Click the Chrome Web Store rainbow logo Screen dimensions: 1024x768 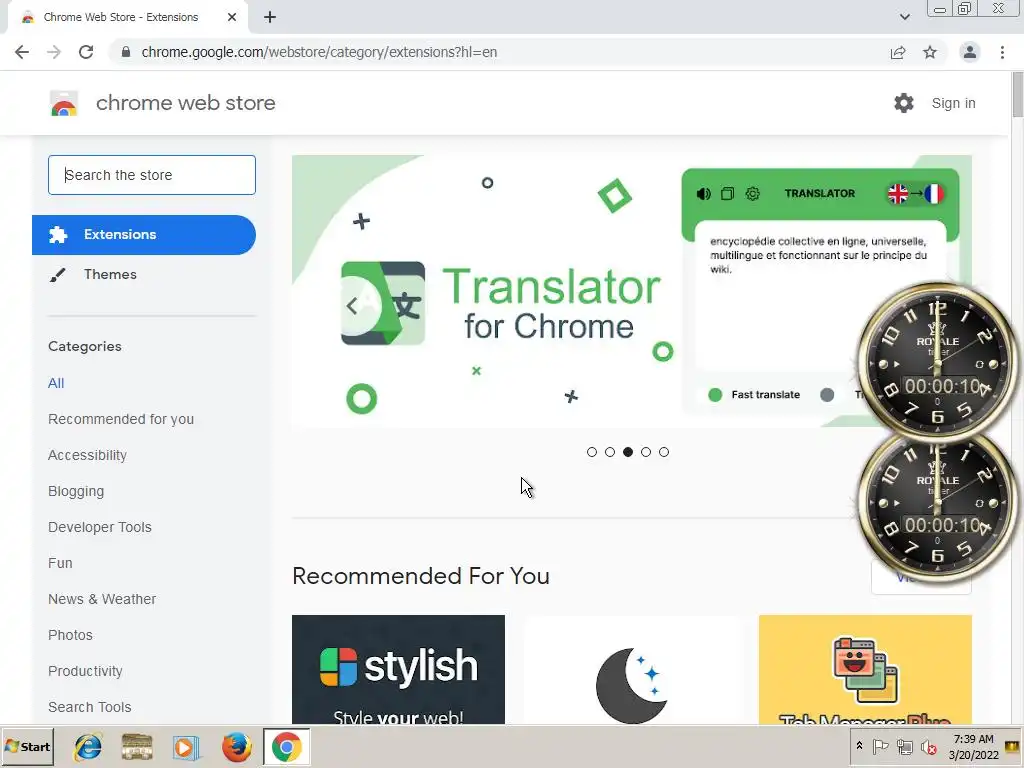[x=64, y=103]
